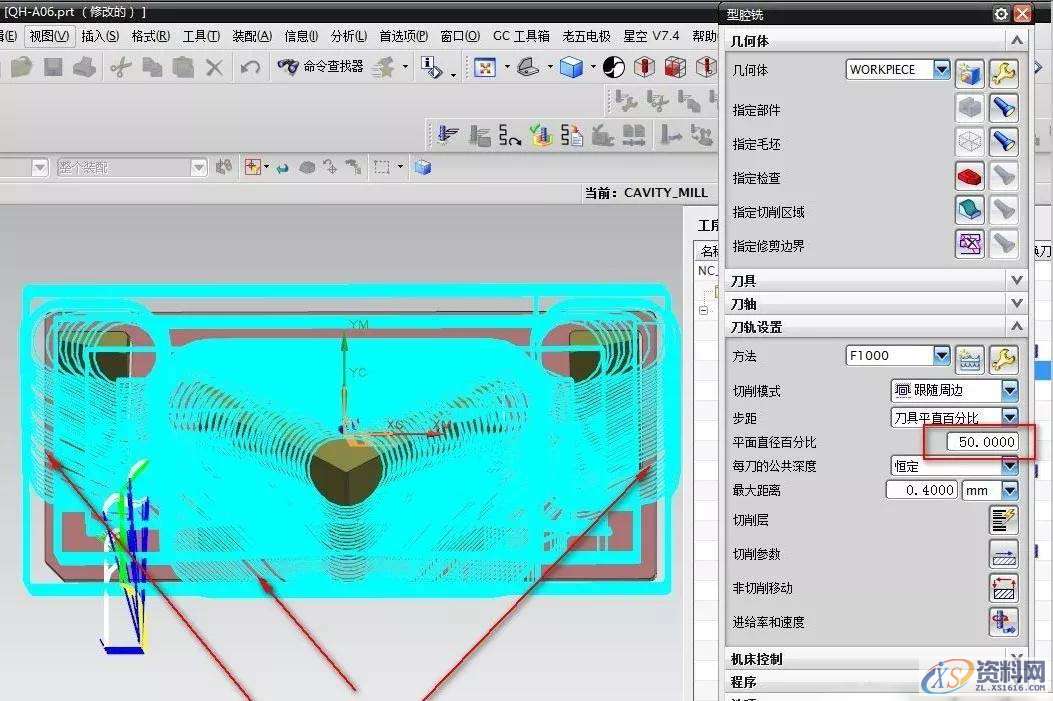Open the 首选项 menu

click(402, 34)
